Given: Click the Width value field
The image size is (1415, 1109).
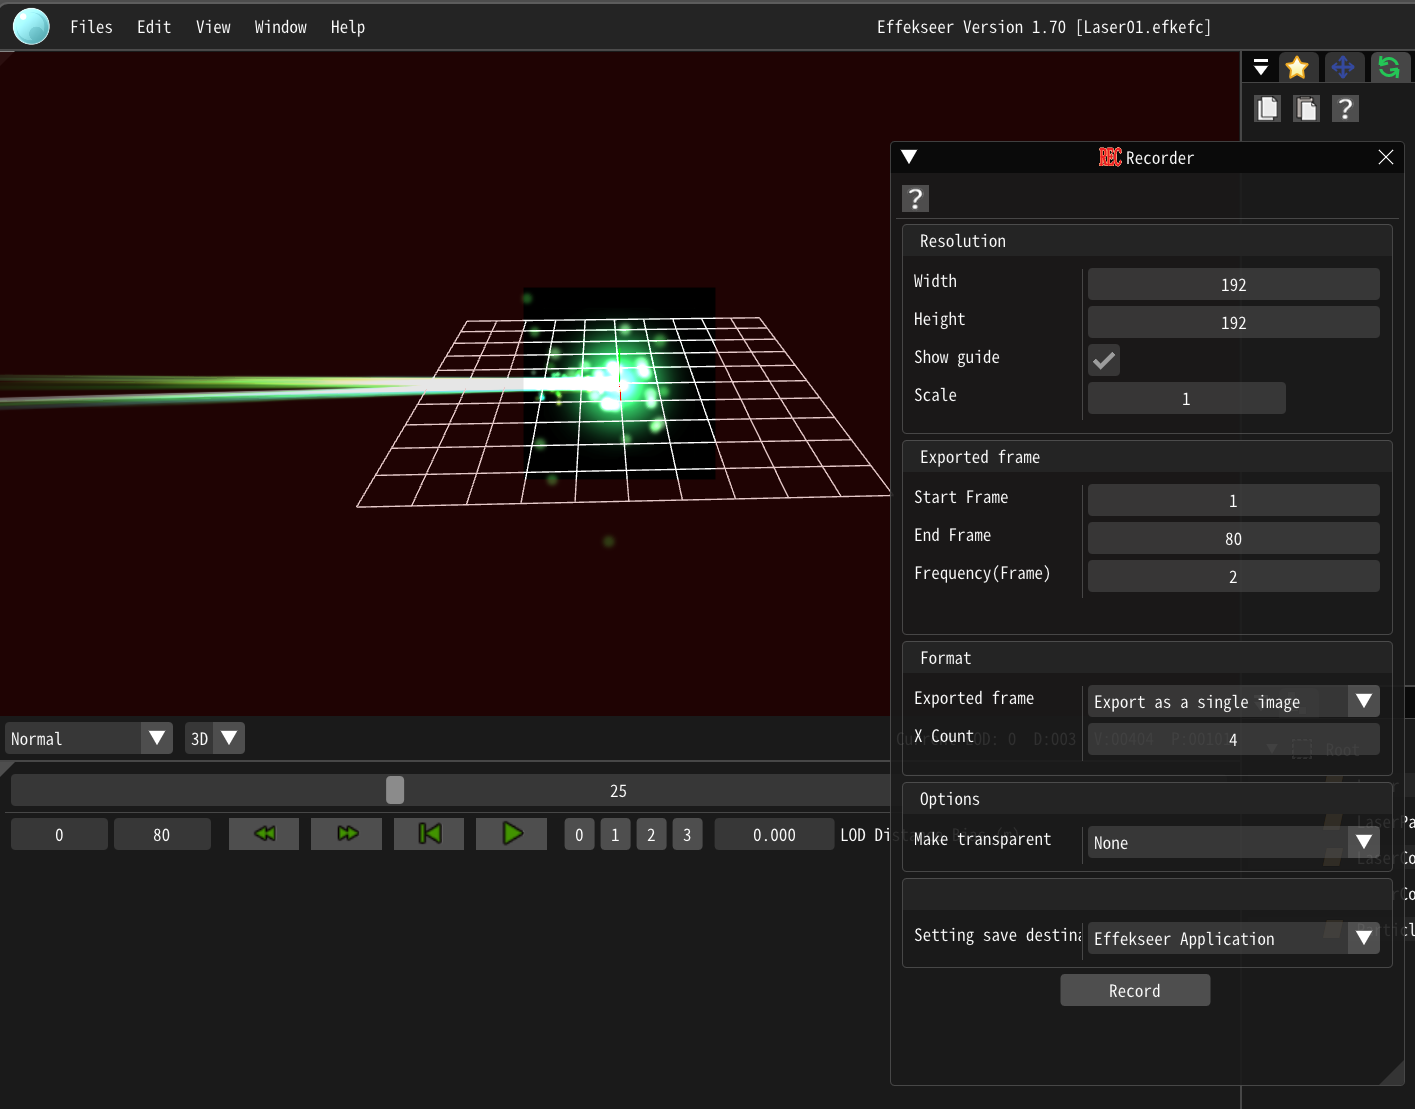Looking at the screenshot, I should click(x=1233, y=284).
